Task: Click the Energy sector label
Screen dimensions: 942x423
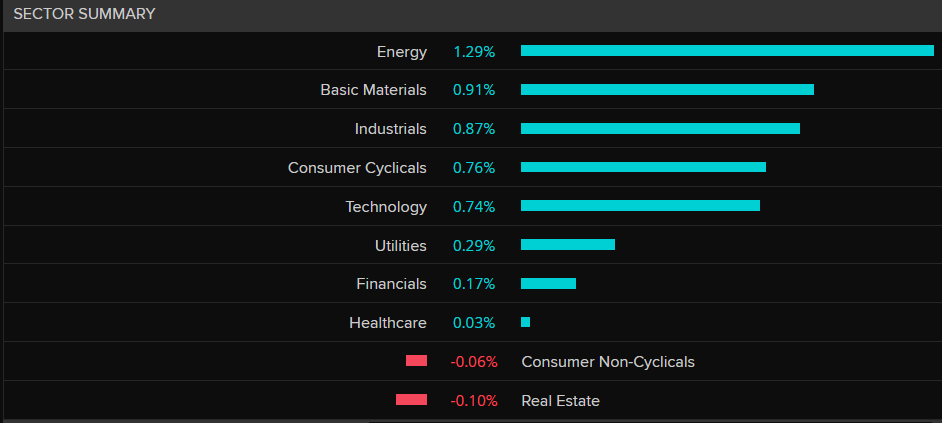Action: [x=401, y=51]
